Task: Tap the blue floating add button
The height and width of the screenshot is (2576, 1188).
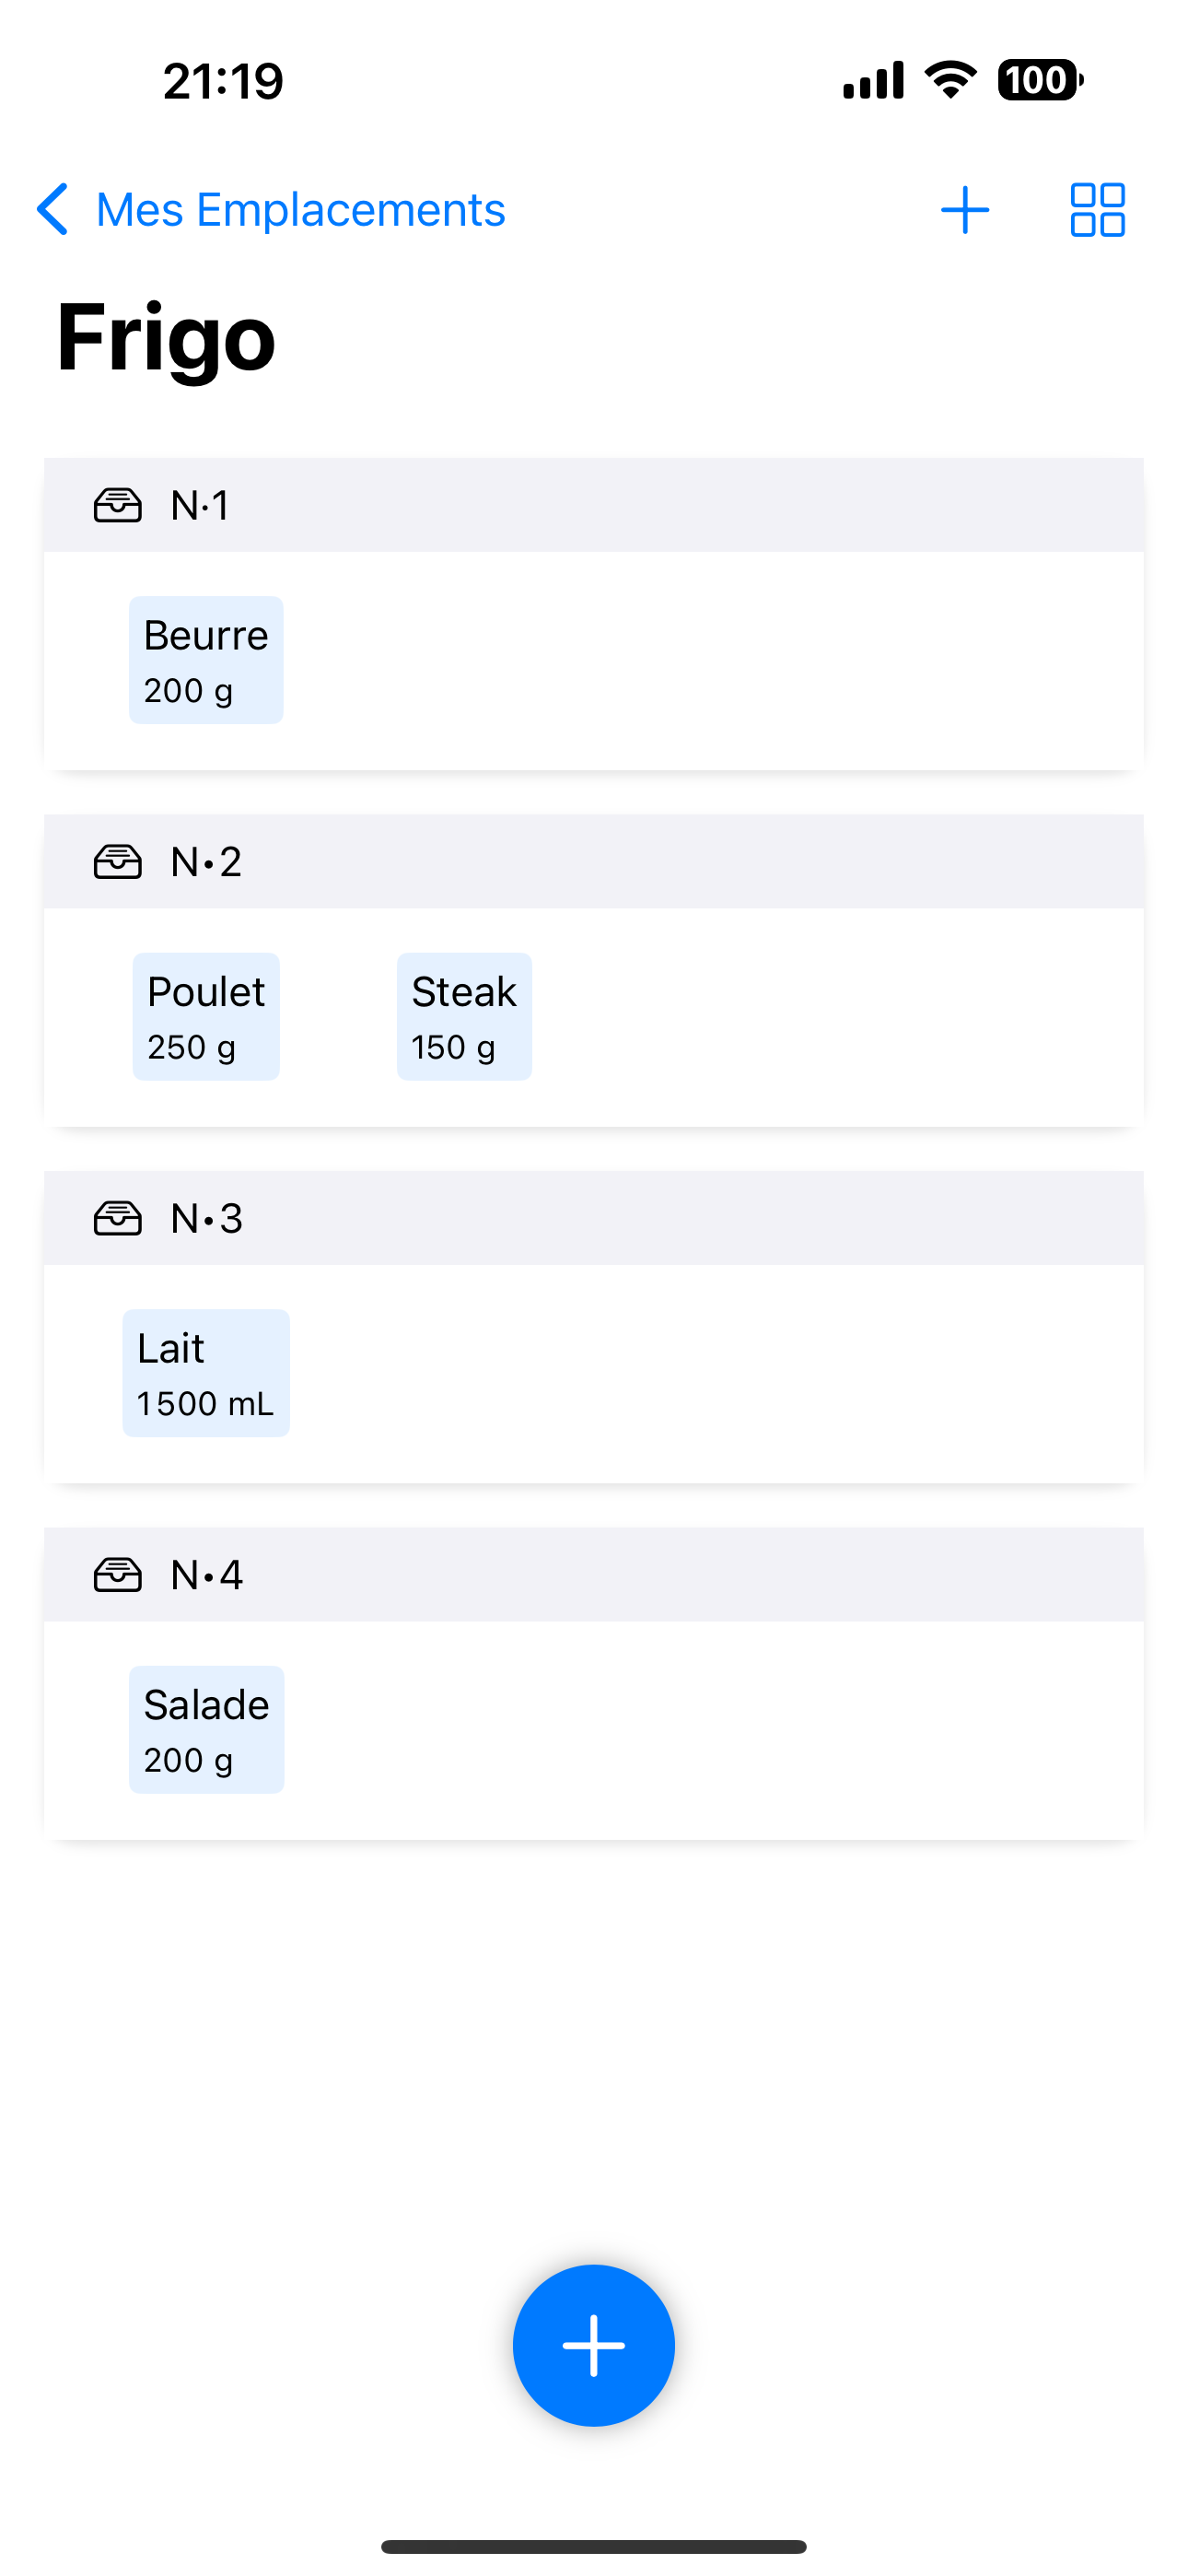Action: point(594,2345)
